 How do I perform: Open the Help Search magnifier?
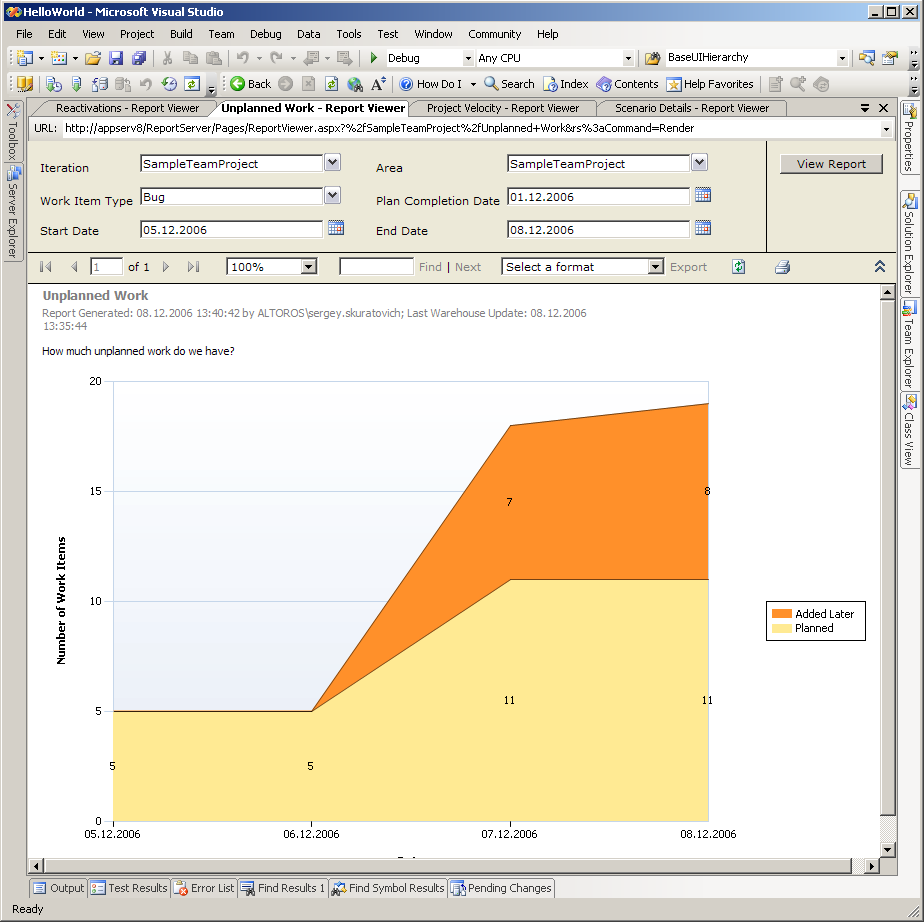tap(509, 84)
